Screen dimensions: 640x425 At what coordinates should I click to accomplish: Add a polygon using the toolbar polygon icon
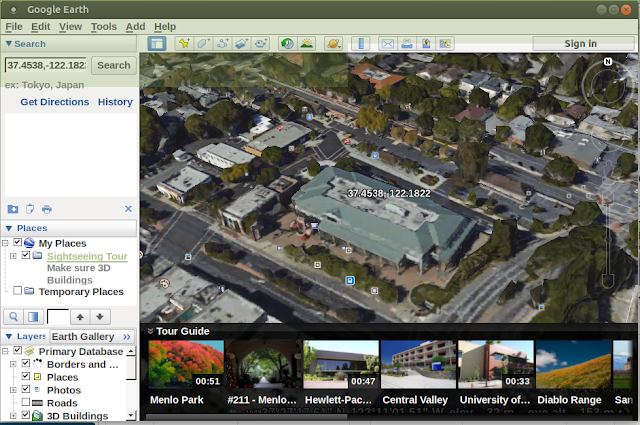[203, 43]
